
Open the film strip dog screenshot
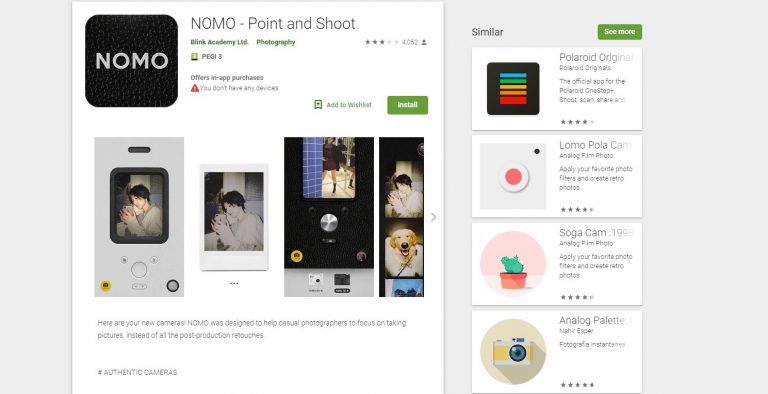tap(401, 217)
